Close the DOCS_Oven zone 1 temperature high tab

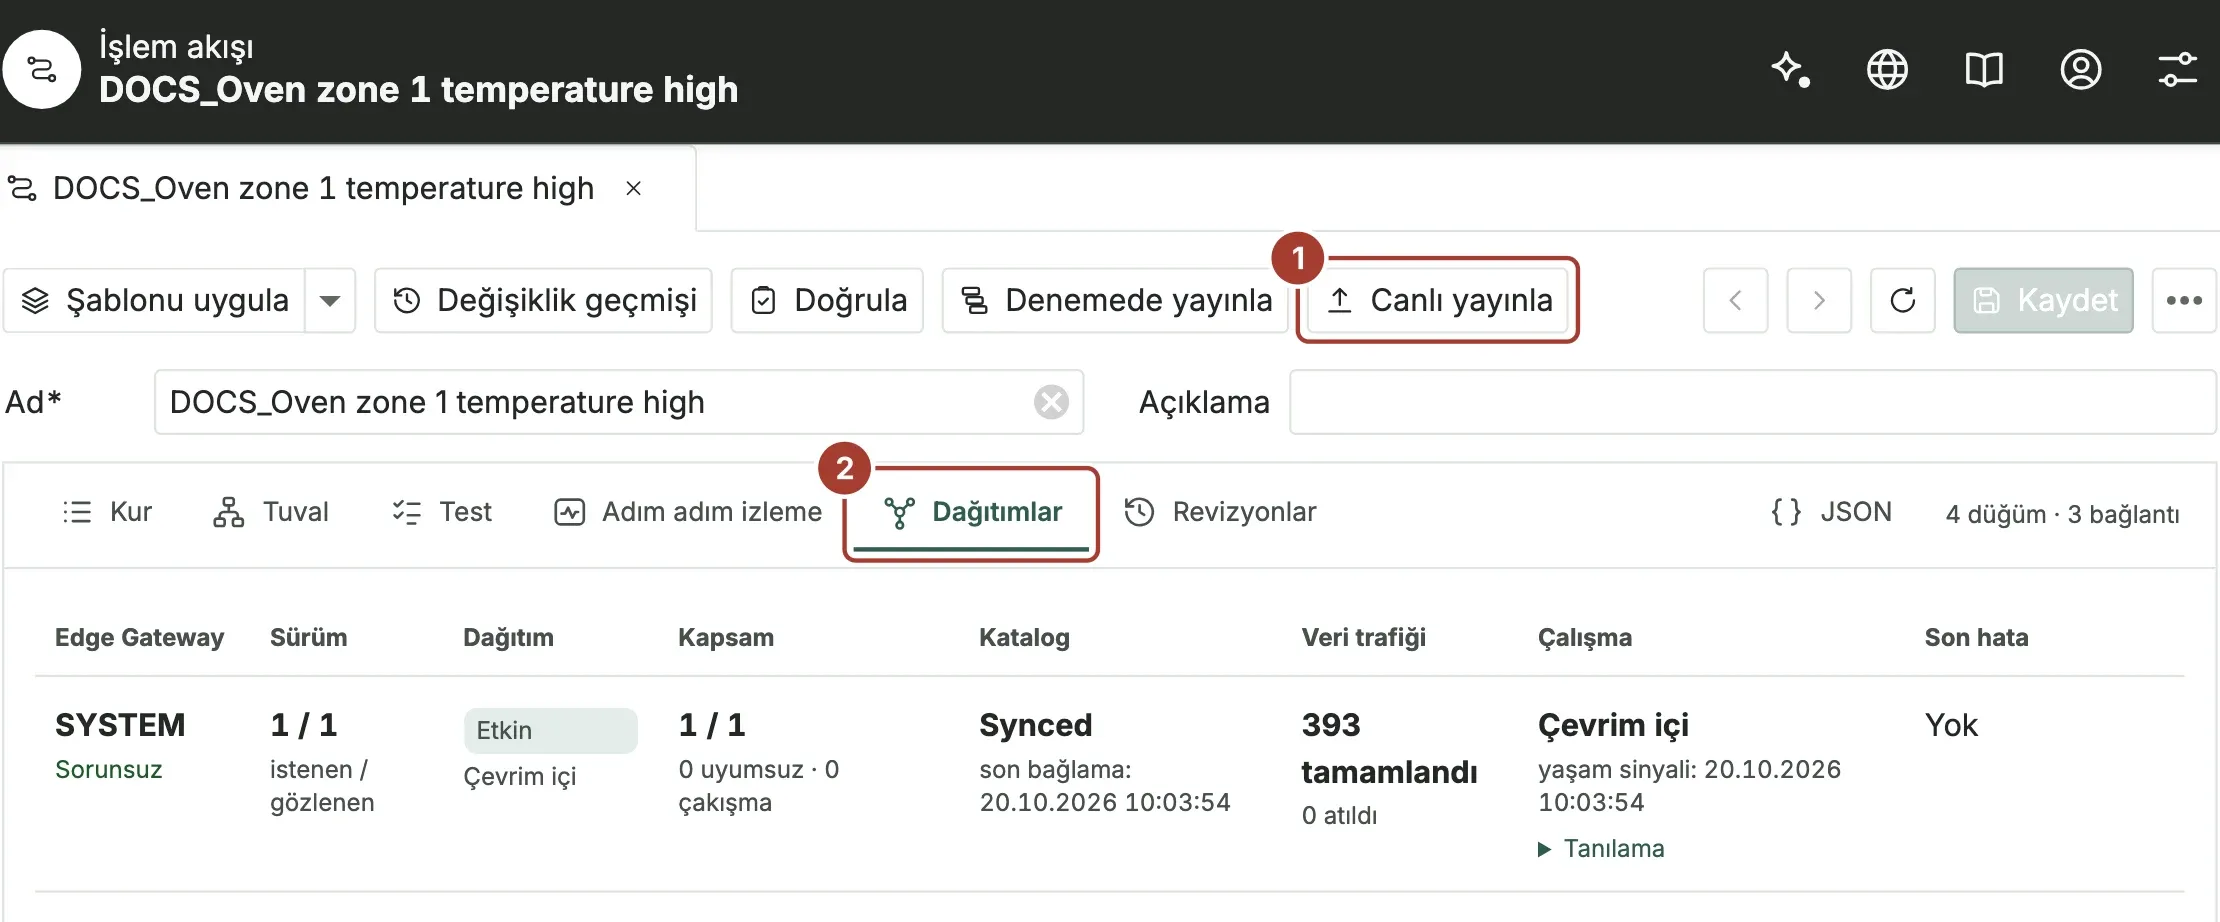633,188
